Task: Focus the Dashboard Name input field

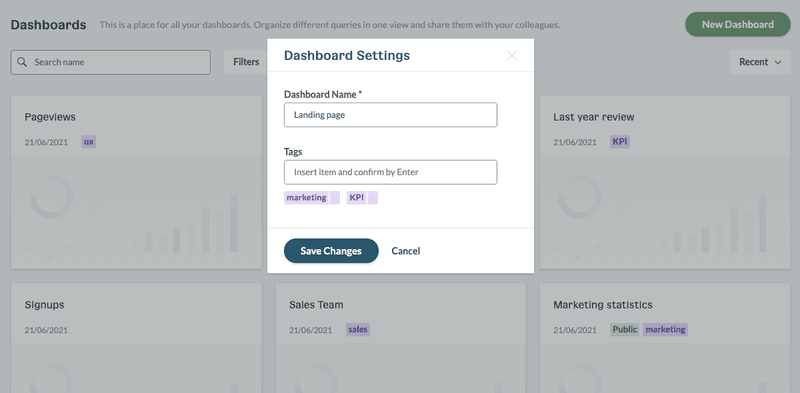Action: (x=390, y=115)
